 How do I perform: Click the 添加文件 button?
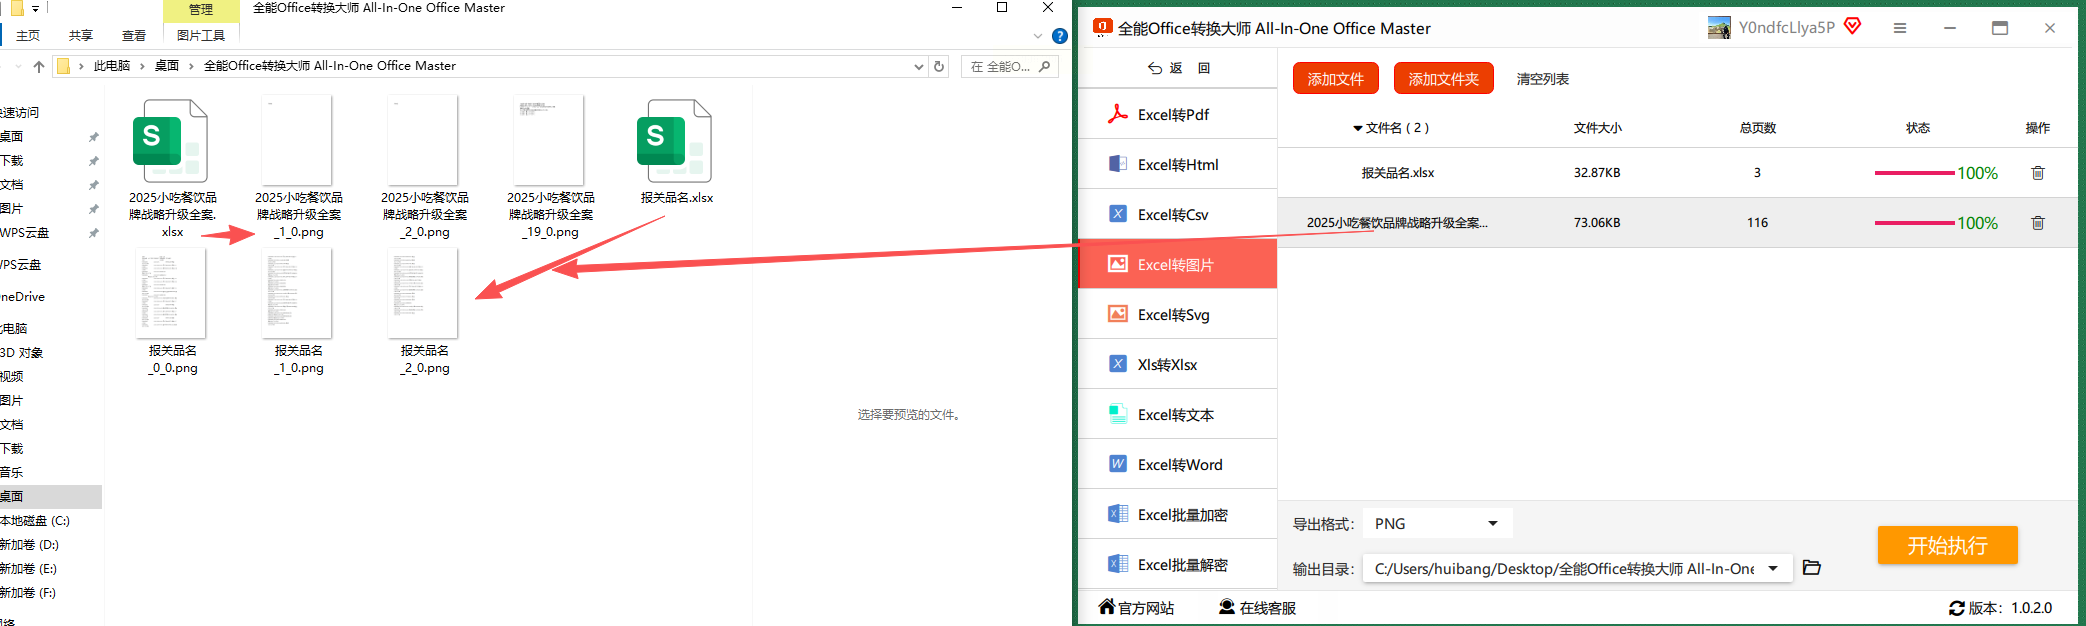pyautogui.click(x=1335, y=78)
